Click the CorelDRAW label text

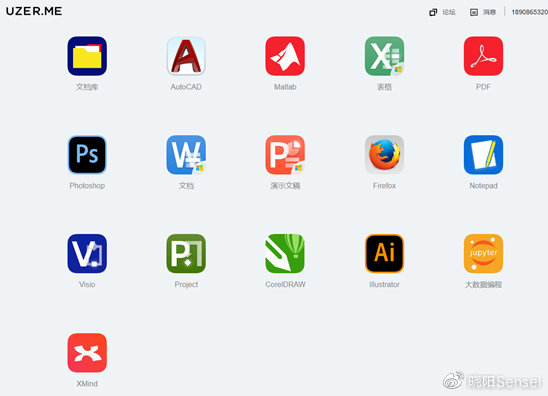tap(285, 285)
